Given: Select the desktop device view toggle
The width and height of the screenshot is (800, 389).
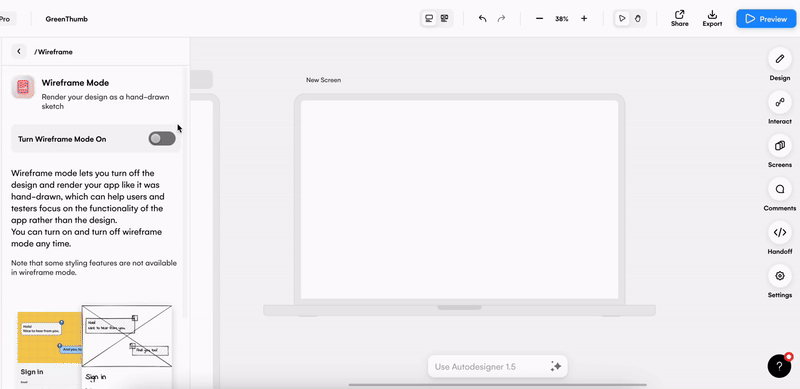Looking at the screenshot, I should (429, 18).
